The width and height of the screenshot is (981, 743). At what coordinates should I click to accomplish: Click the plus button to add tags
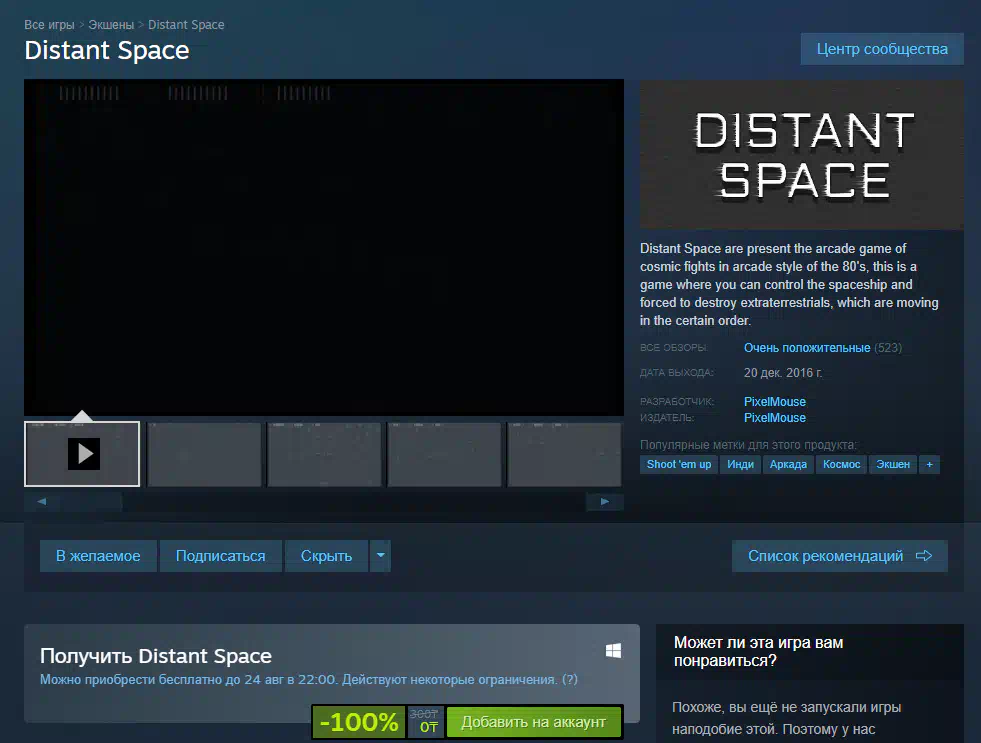coord(929,465)
